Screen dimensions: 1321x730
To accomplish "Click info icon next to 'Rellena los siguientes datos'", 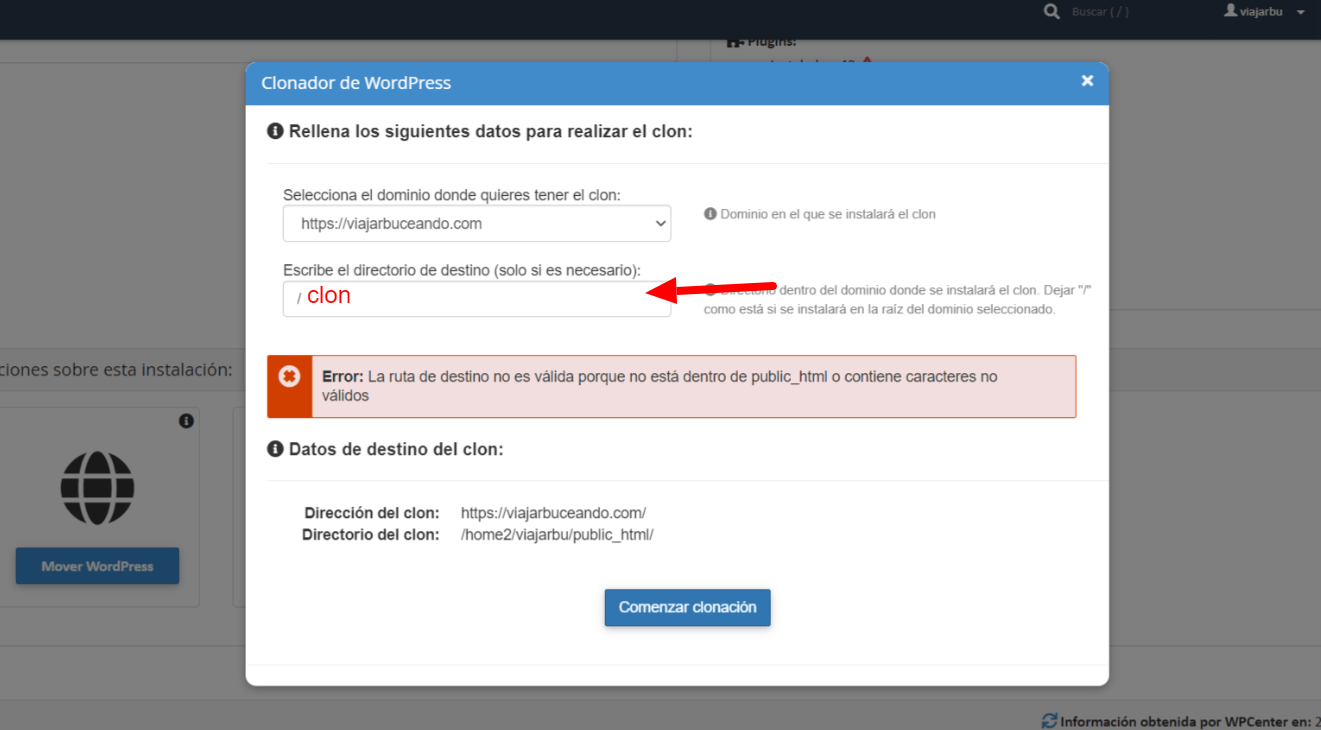I will coord(275,131).
